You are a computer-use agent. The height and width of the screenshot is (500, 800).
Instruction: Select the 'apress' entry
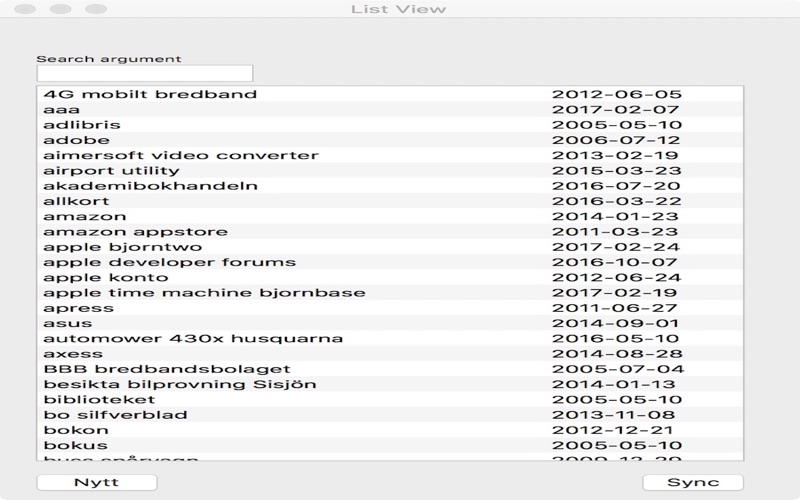(x=390, y=309)
